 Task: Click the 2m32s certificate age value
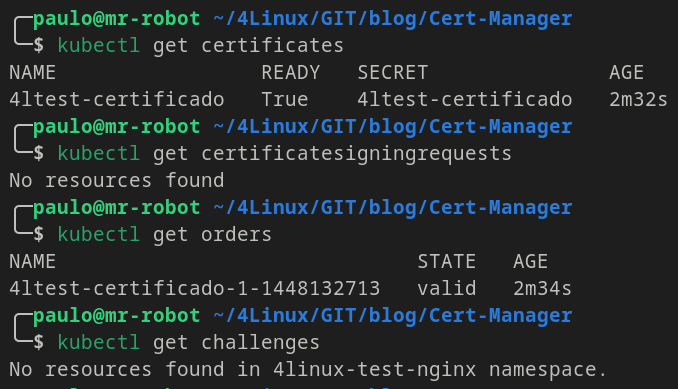coord(638,99)
